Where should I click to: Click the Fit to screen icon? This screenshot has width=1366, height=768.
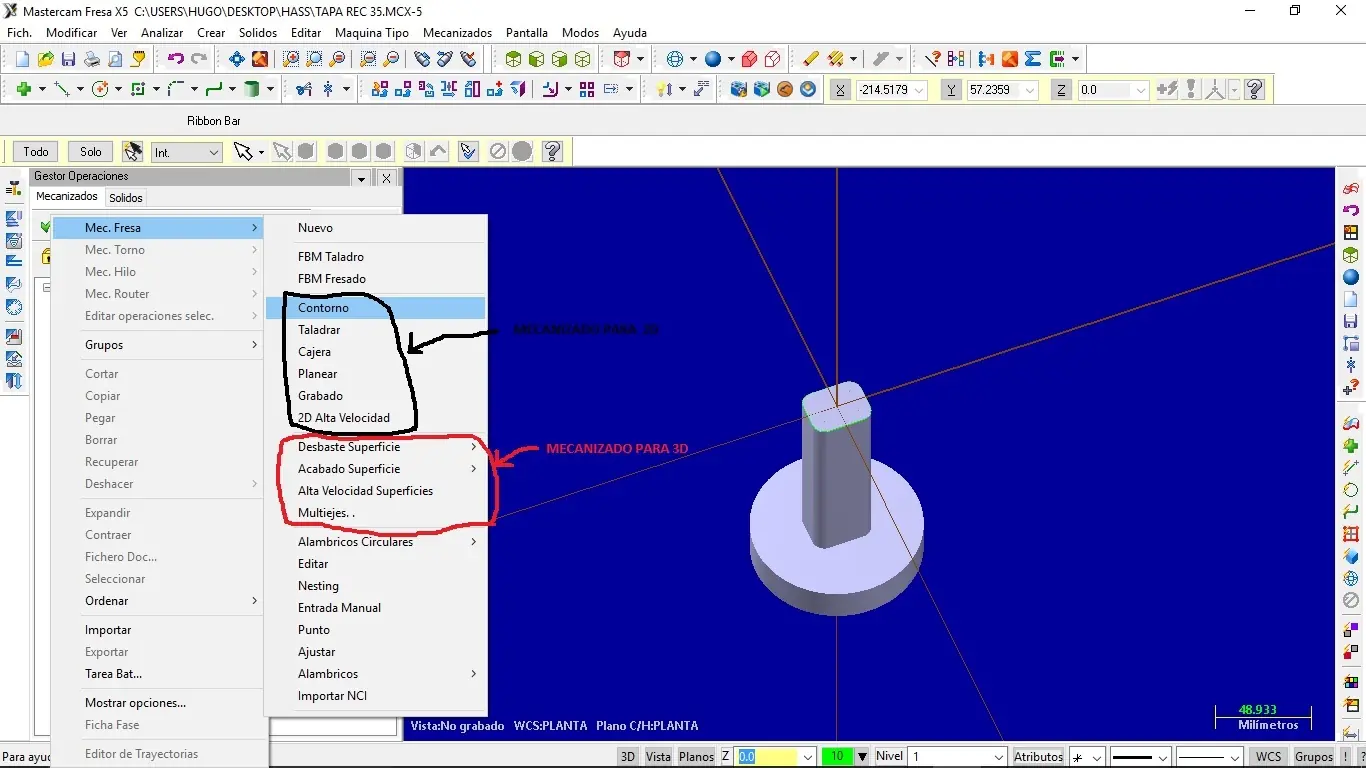237,59
